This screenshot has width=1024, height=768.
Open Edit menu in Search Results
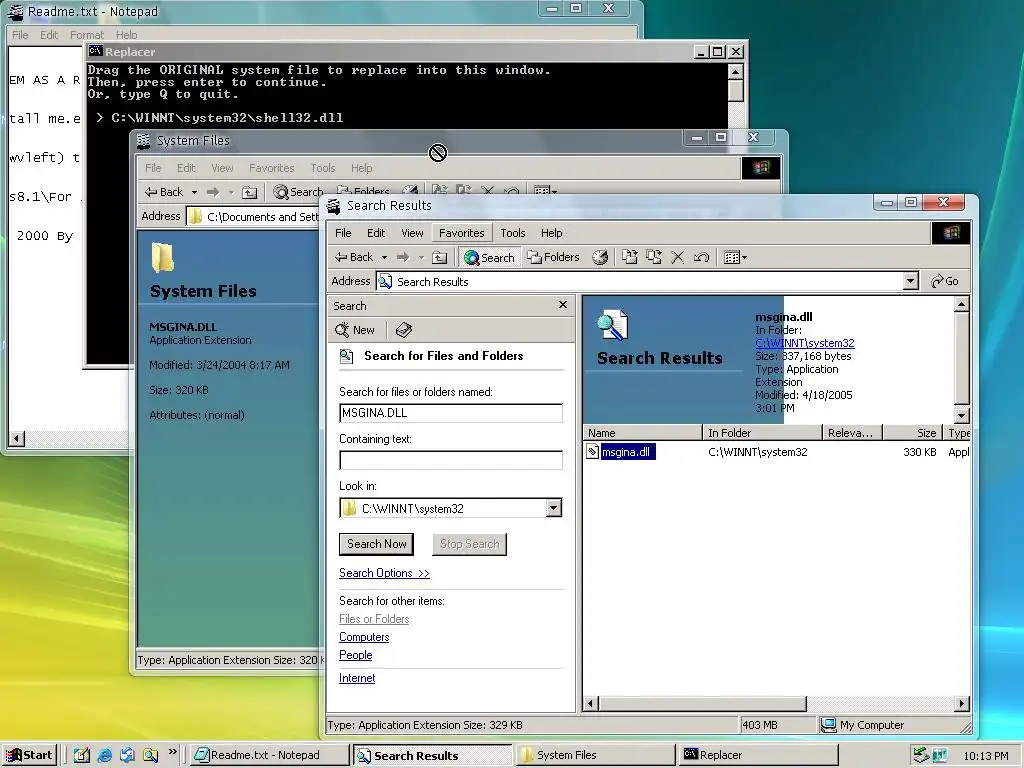tap(376, 233)
